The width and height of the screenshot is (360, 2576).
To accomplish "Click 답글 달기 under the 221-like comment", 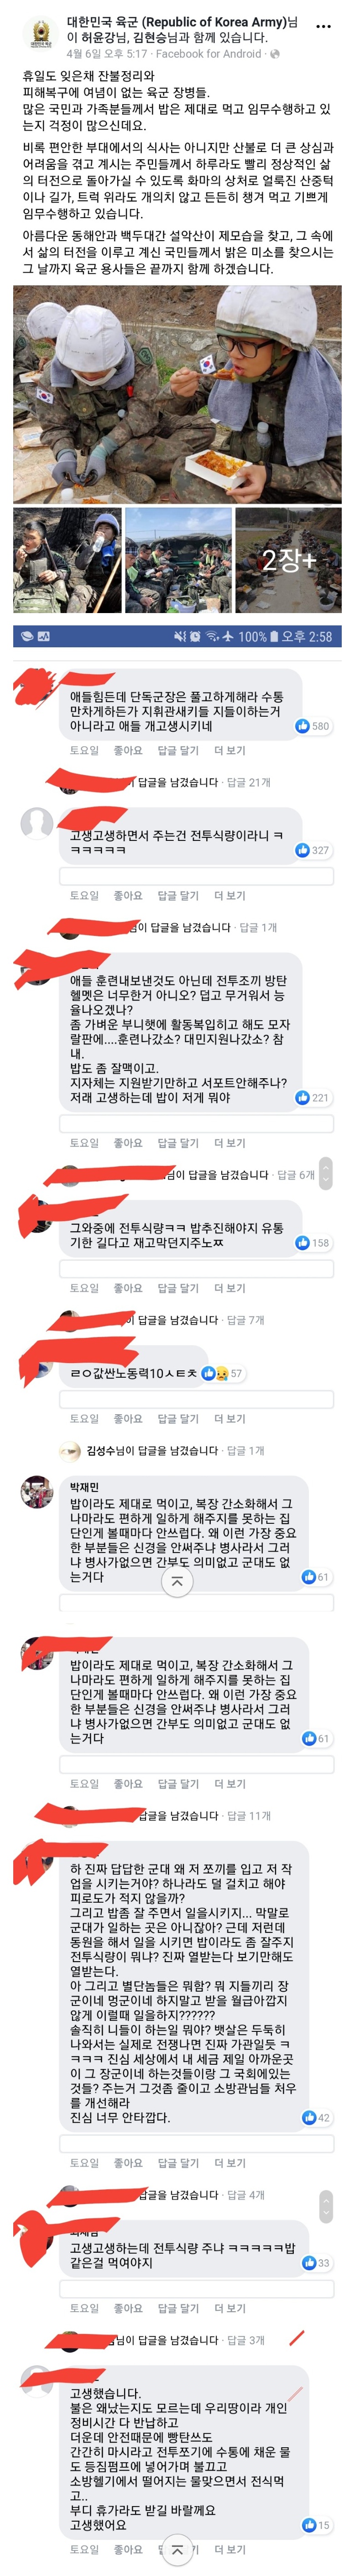I will [x=178, y=1144].
